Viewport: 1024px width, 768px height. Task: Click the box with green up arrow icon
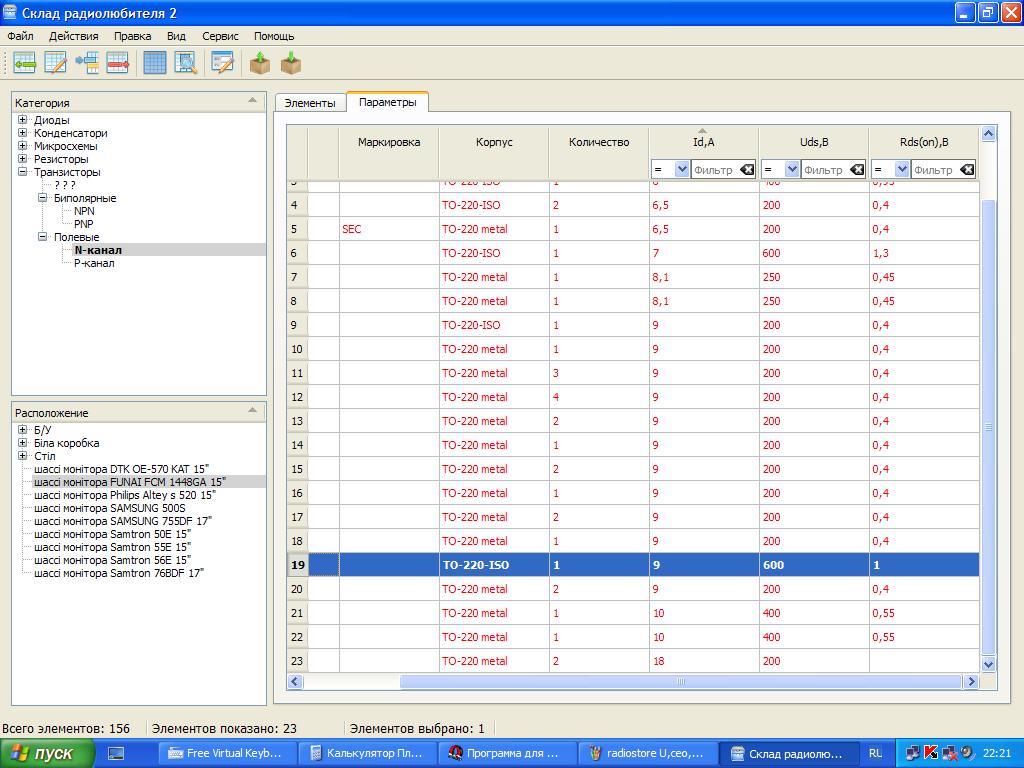click(260, 63)
